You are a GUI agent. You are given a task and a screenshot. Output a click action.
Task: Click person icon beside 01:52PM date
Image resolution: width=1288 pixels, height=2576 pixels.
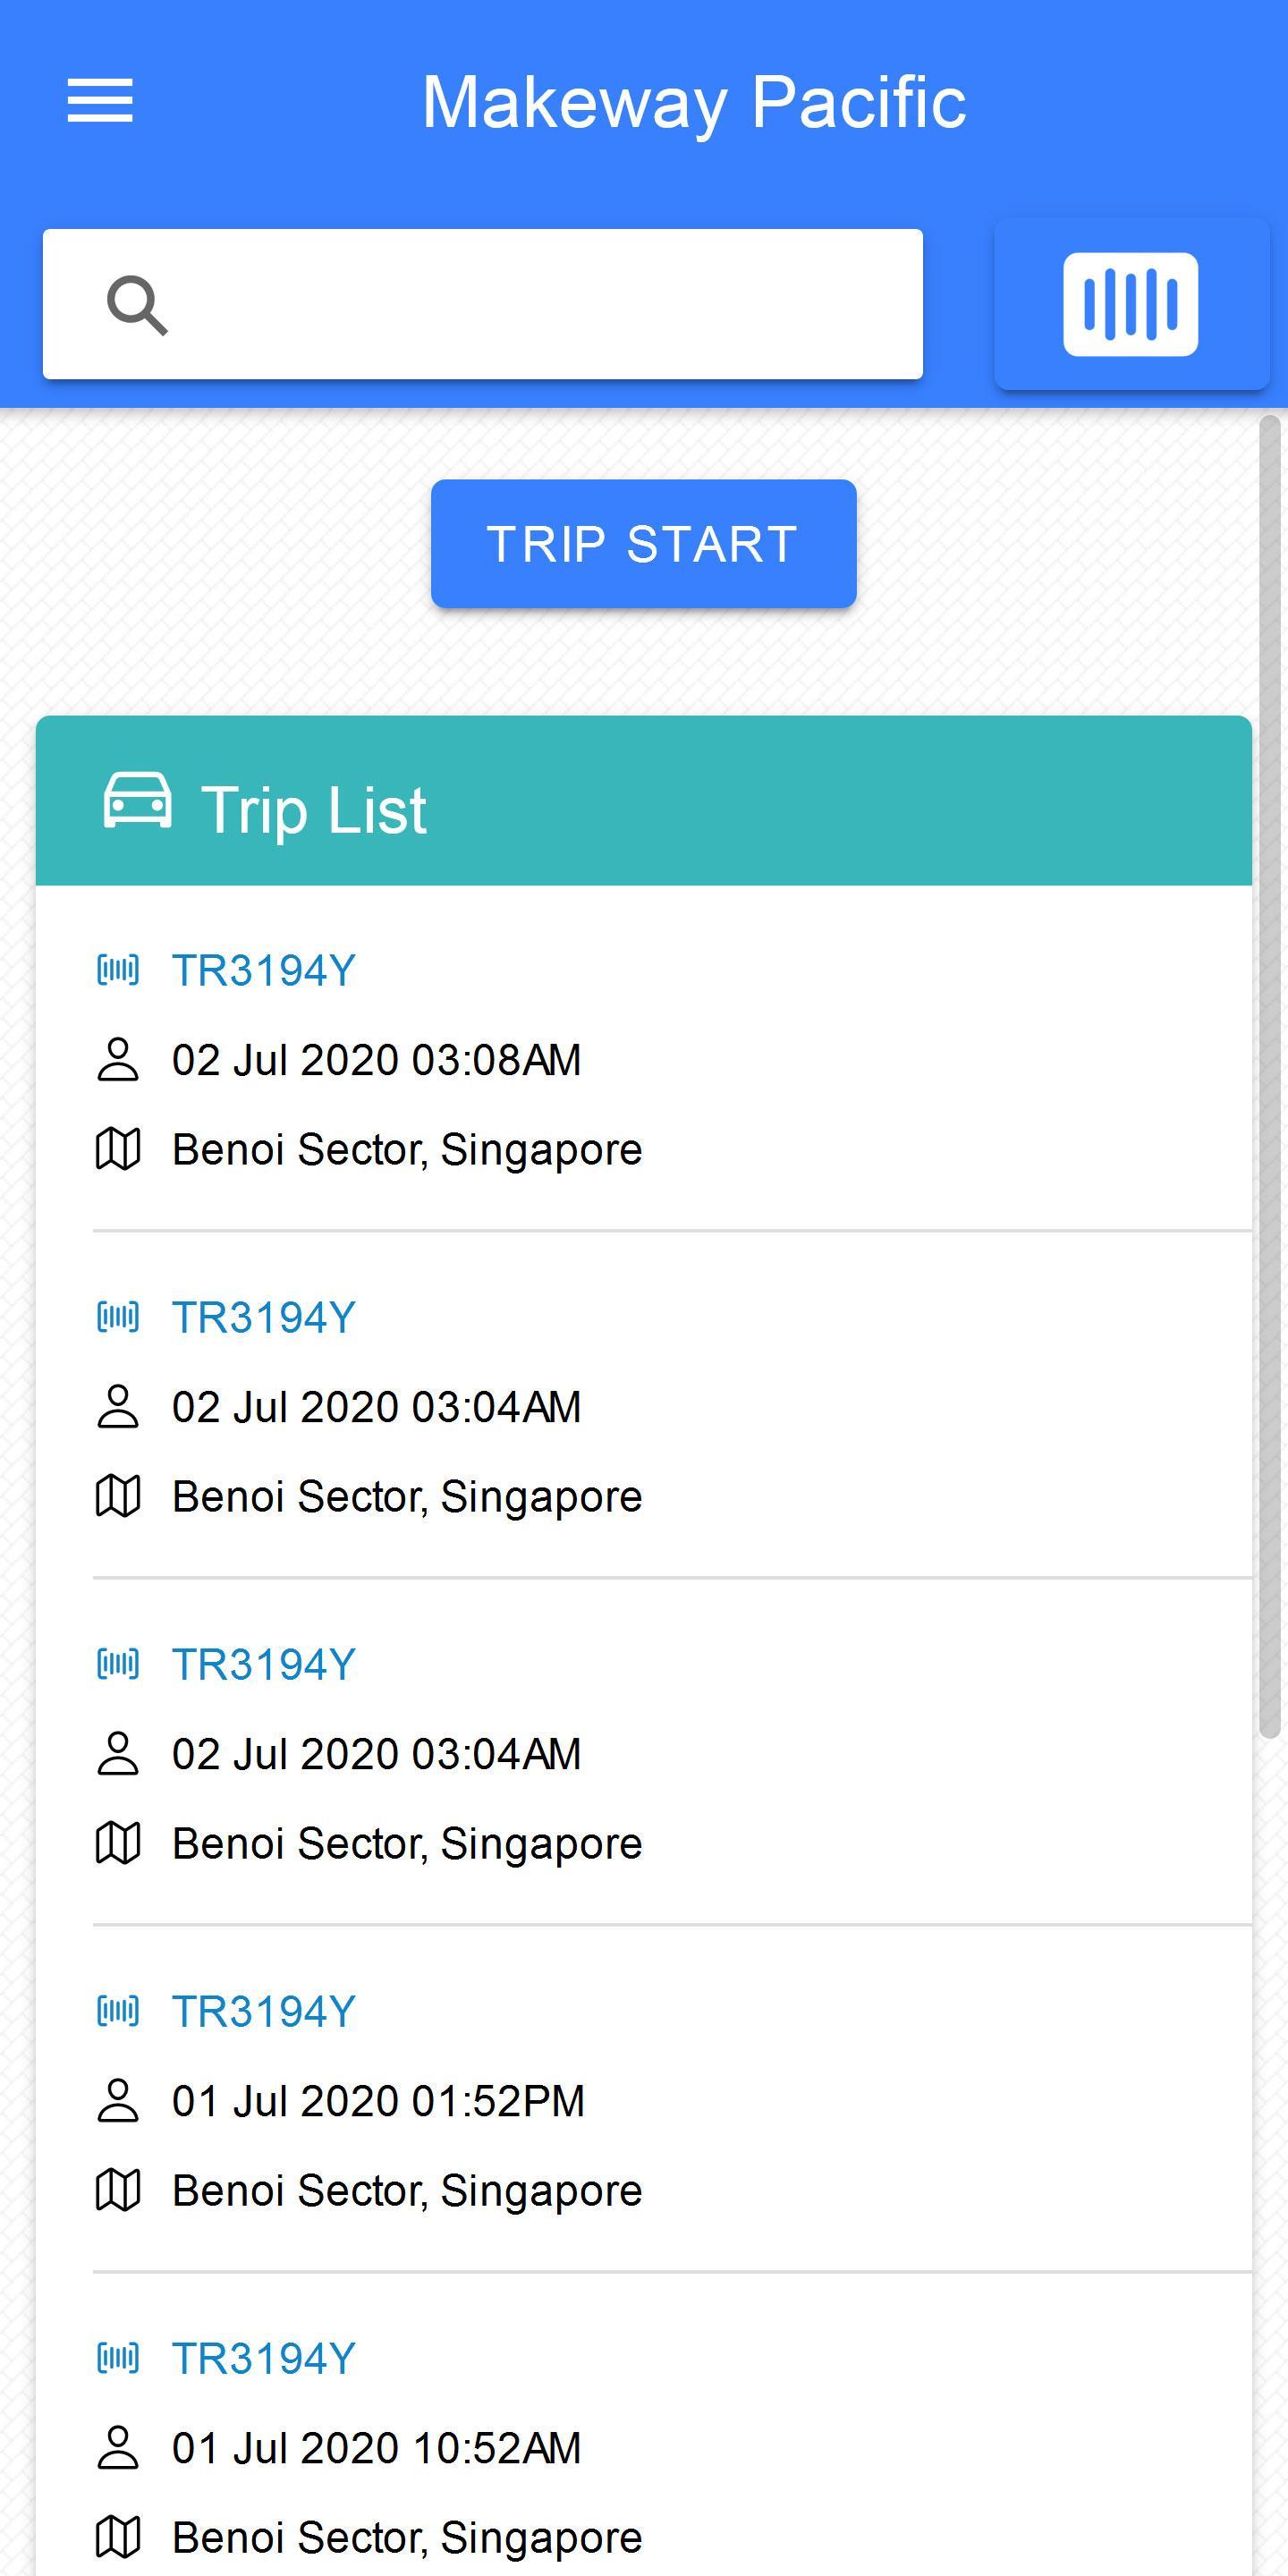click(118, 2100)
